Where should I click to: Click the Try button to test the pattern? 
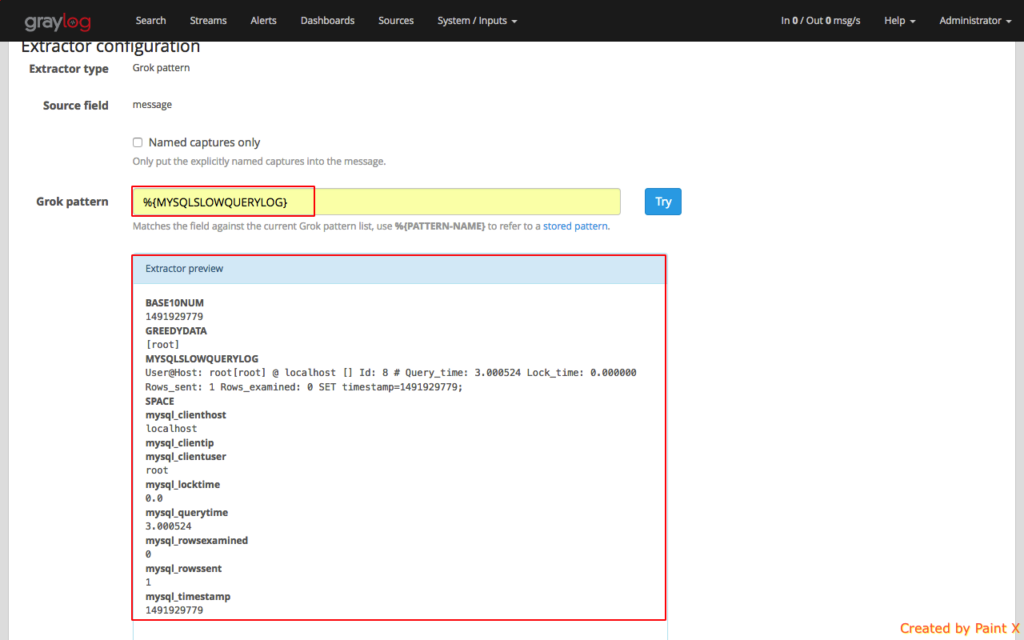[662, 201]
